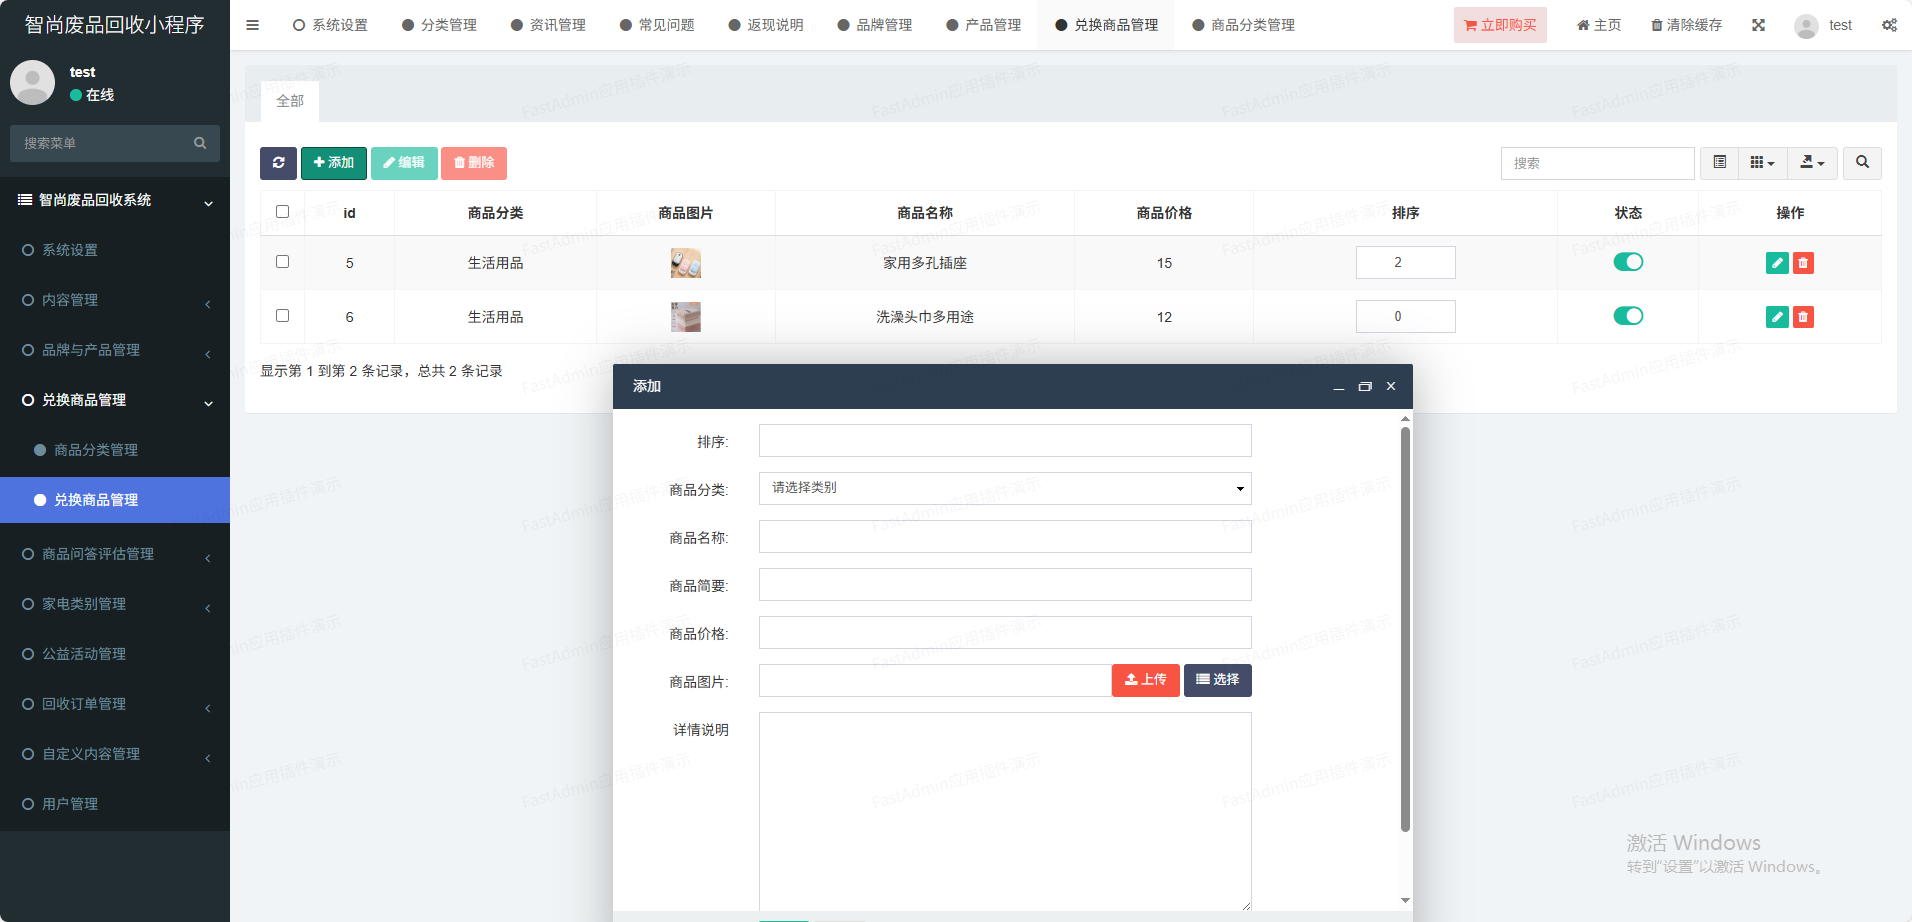Click the 立即购买 button
Screen dimensions: 1912x922
(x=1499, y=25)
